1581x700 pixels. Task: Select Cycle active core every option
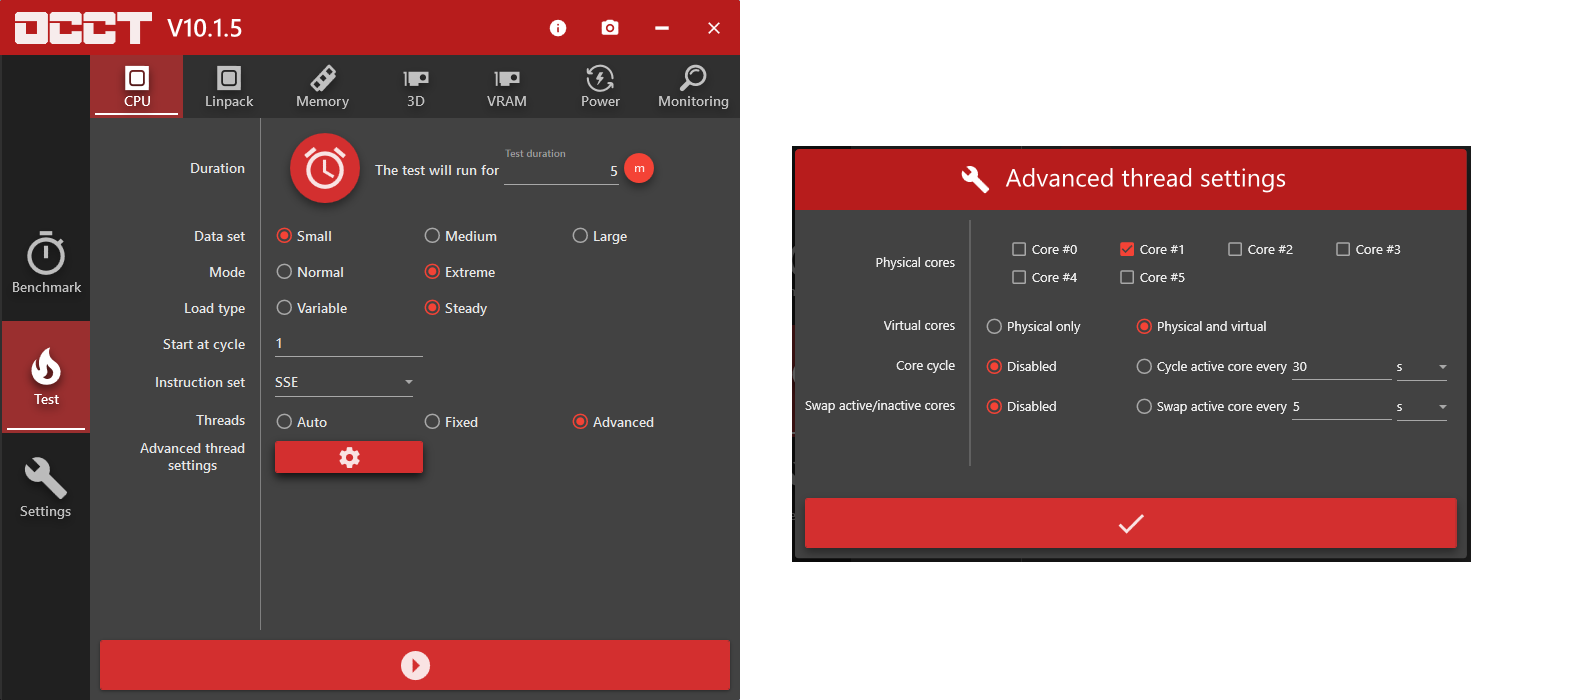click(1212, 366)
